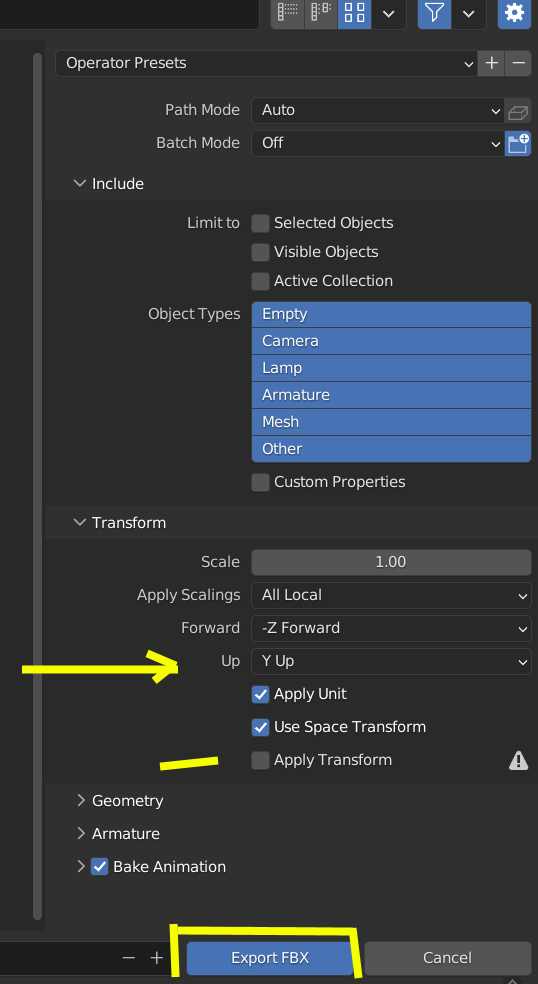Open the Operator Presets dropdown
Image resolution: width=538 pixels, height=984 pixels.
click(x=266, y=63)
